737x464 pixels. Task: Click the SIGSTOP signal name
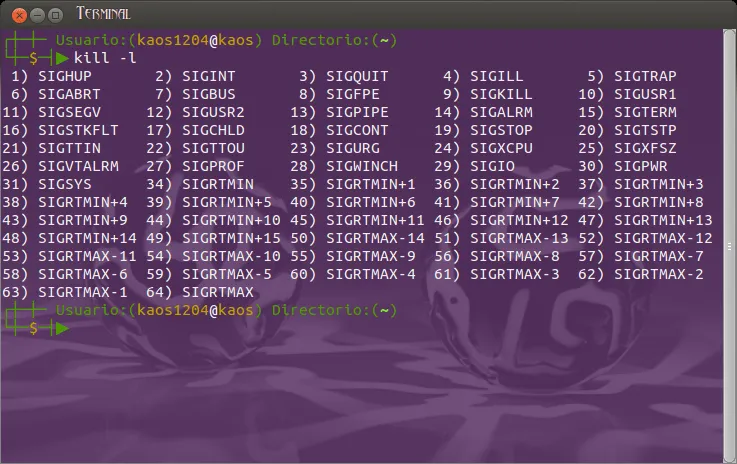pyautogui.click(x=502, y=130)
